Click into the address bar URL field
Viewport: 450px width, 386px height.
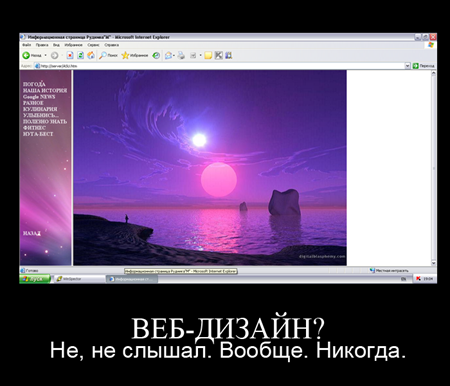point(220,66)
